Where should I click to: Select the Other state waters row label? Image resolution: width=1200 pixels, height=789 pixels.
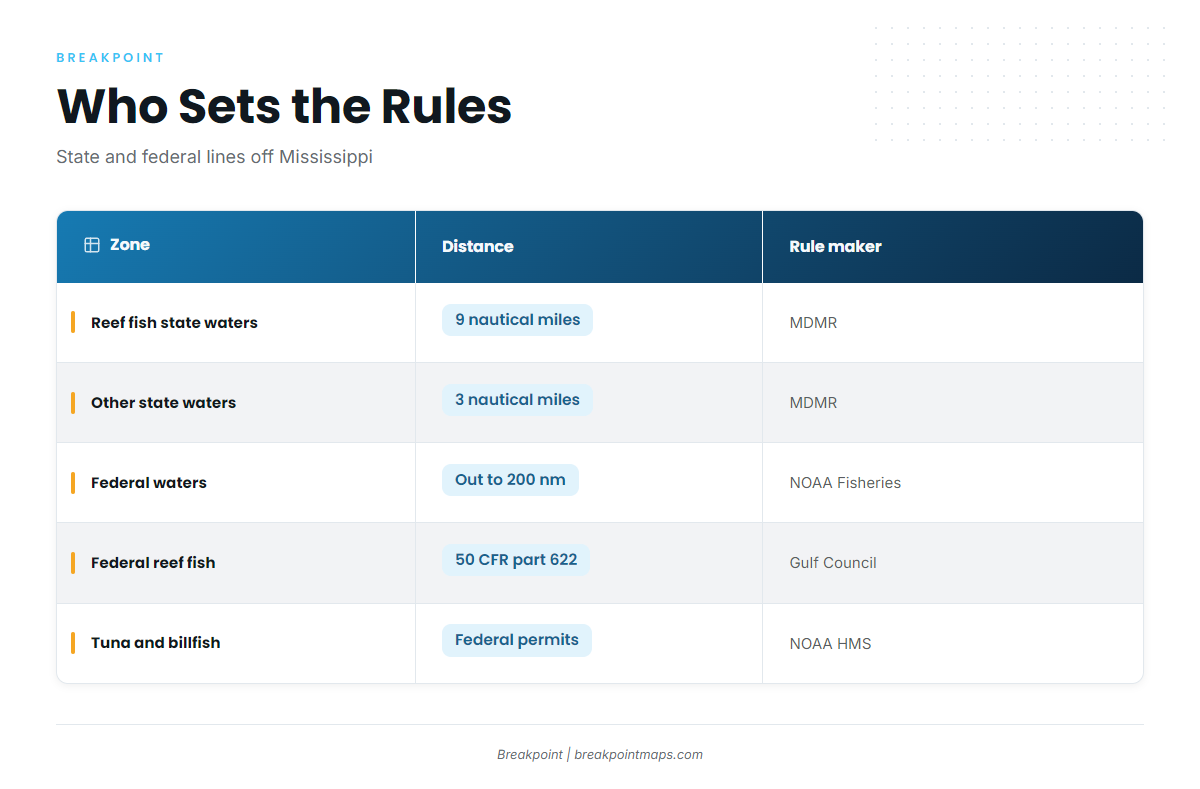coord(163,403)
